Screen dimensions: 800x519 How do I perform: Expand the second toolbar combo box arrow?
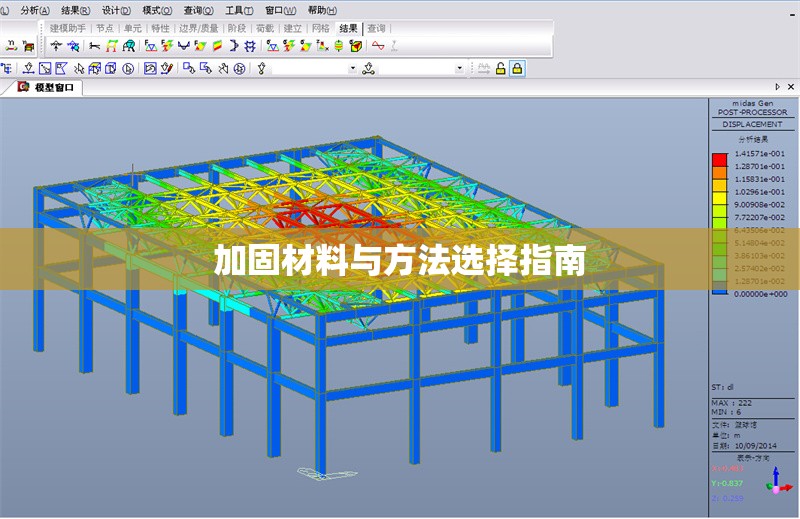(460, 68)
